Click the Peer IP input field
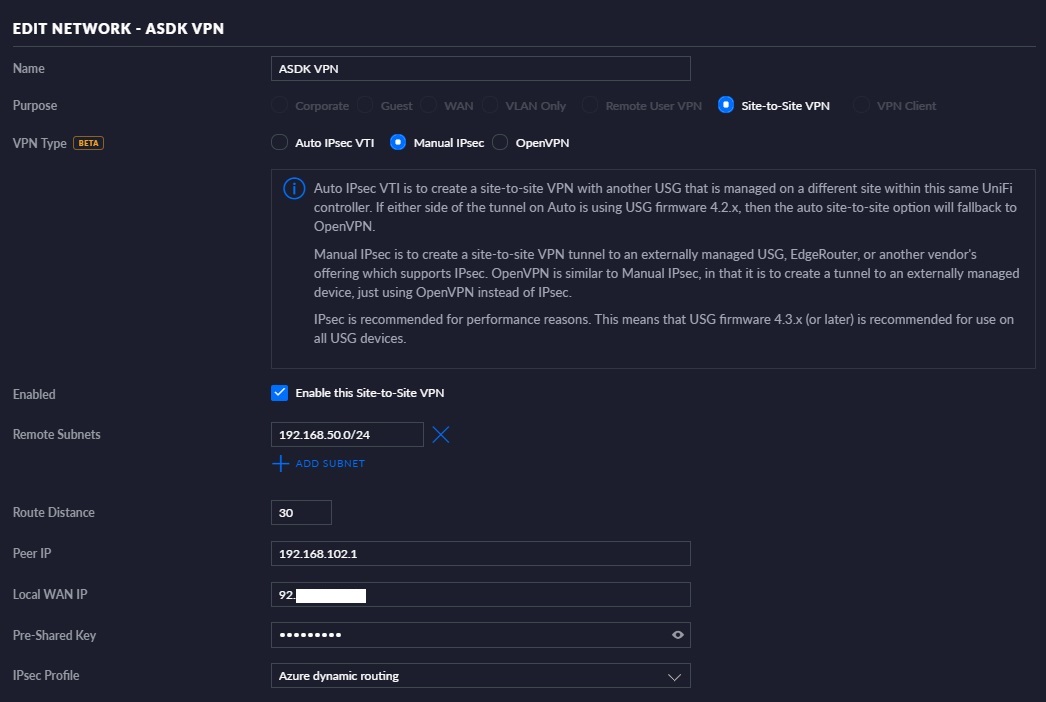Viewport: 1046px width, 702px height. pos(480,553)
